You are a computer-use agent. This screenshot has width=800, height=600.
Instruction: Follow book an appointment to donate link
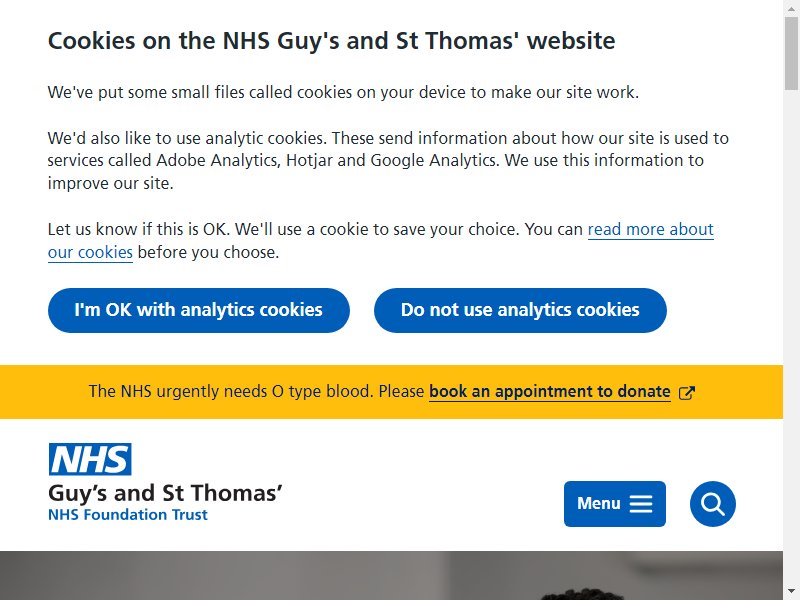[x=549, y=392]
